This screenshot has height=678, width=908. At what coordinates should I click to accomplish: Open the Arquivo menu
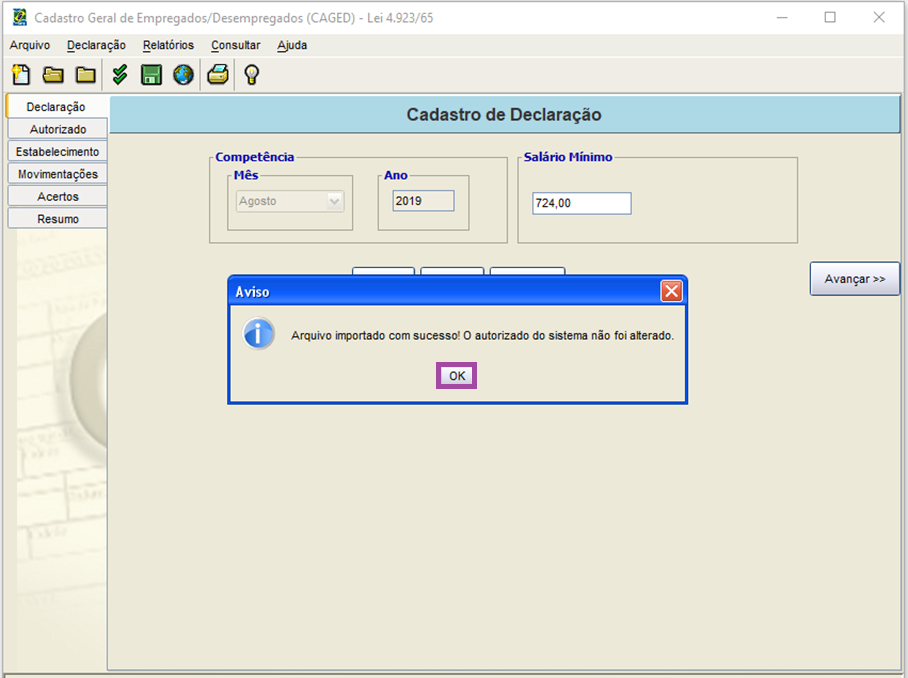coord(30,45)
